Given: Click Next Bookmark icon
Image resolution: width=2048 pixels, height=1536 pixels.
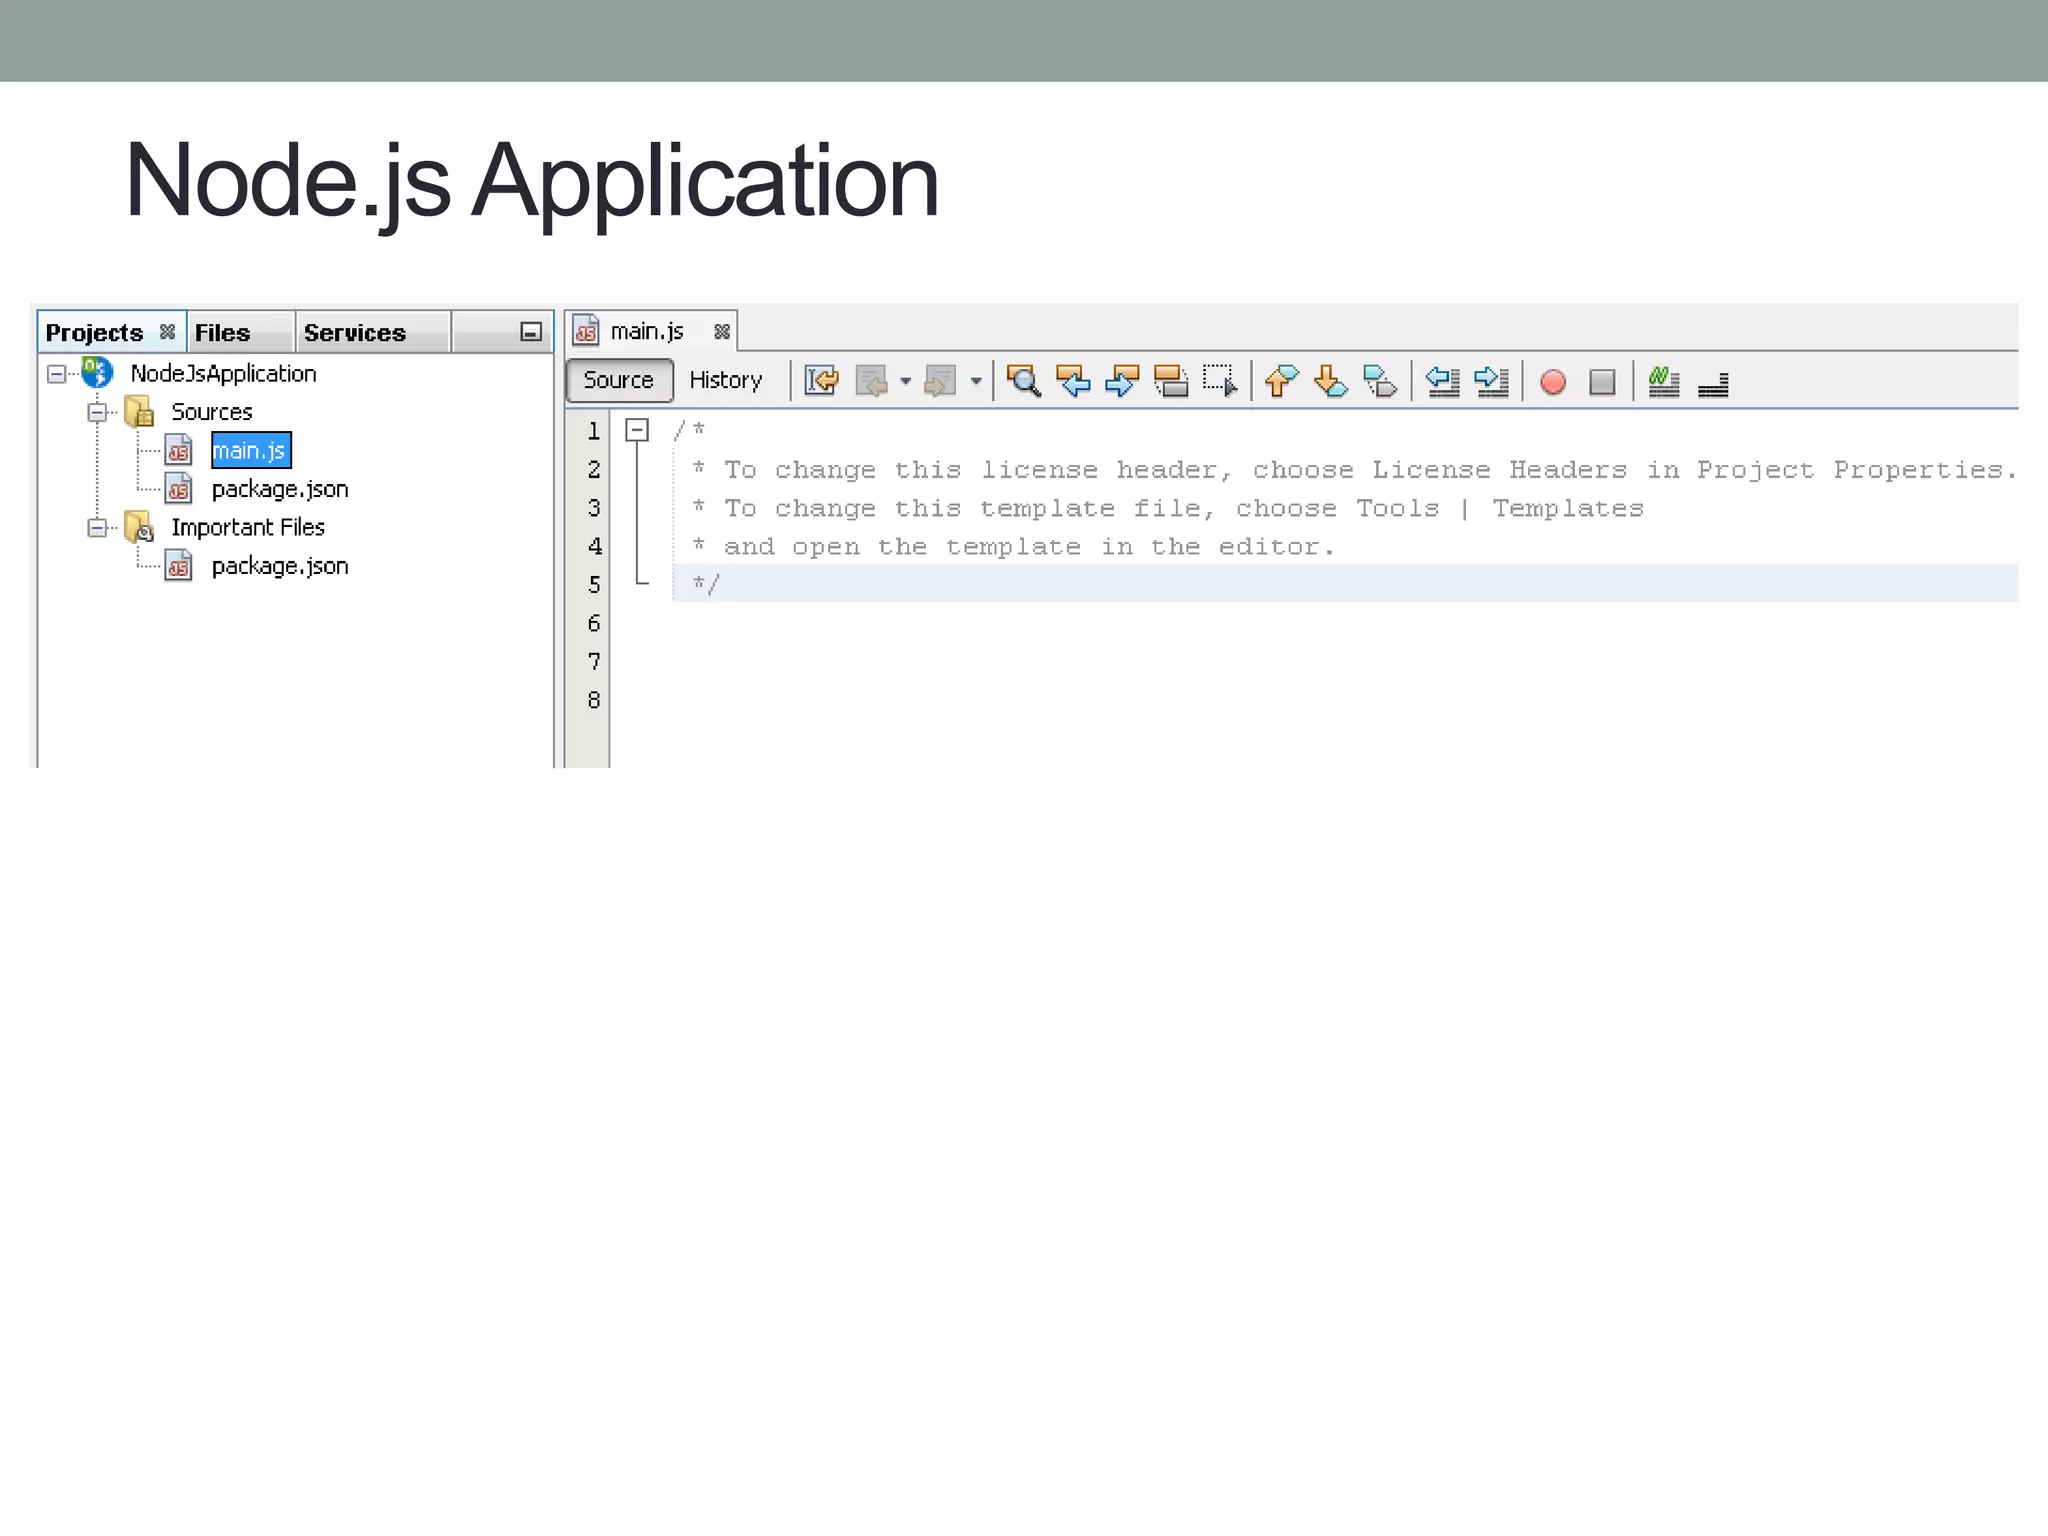Looking at the screenshot, I should point(1330,381).
